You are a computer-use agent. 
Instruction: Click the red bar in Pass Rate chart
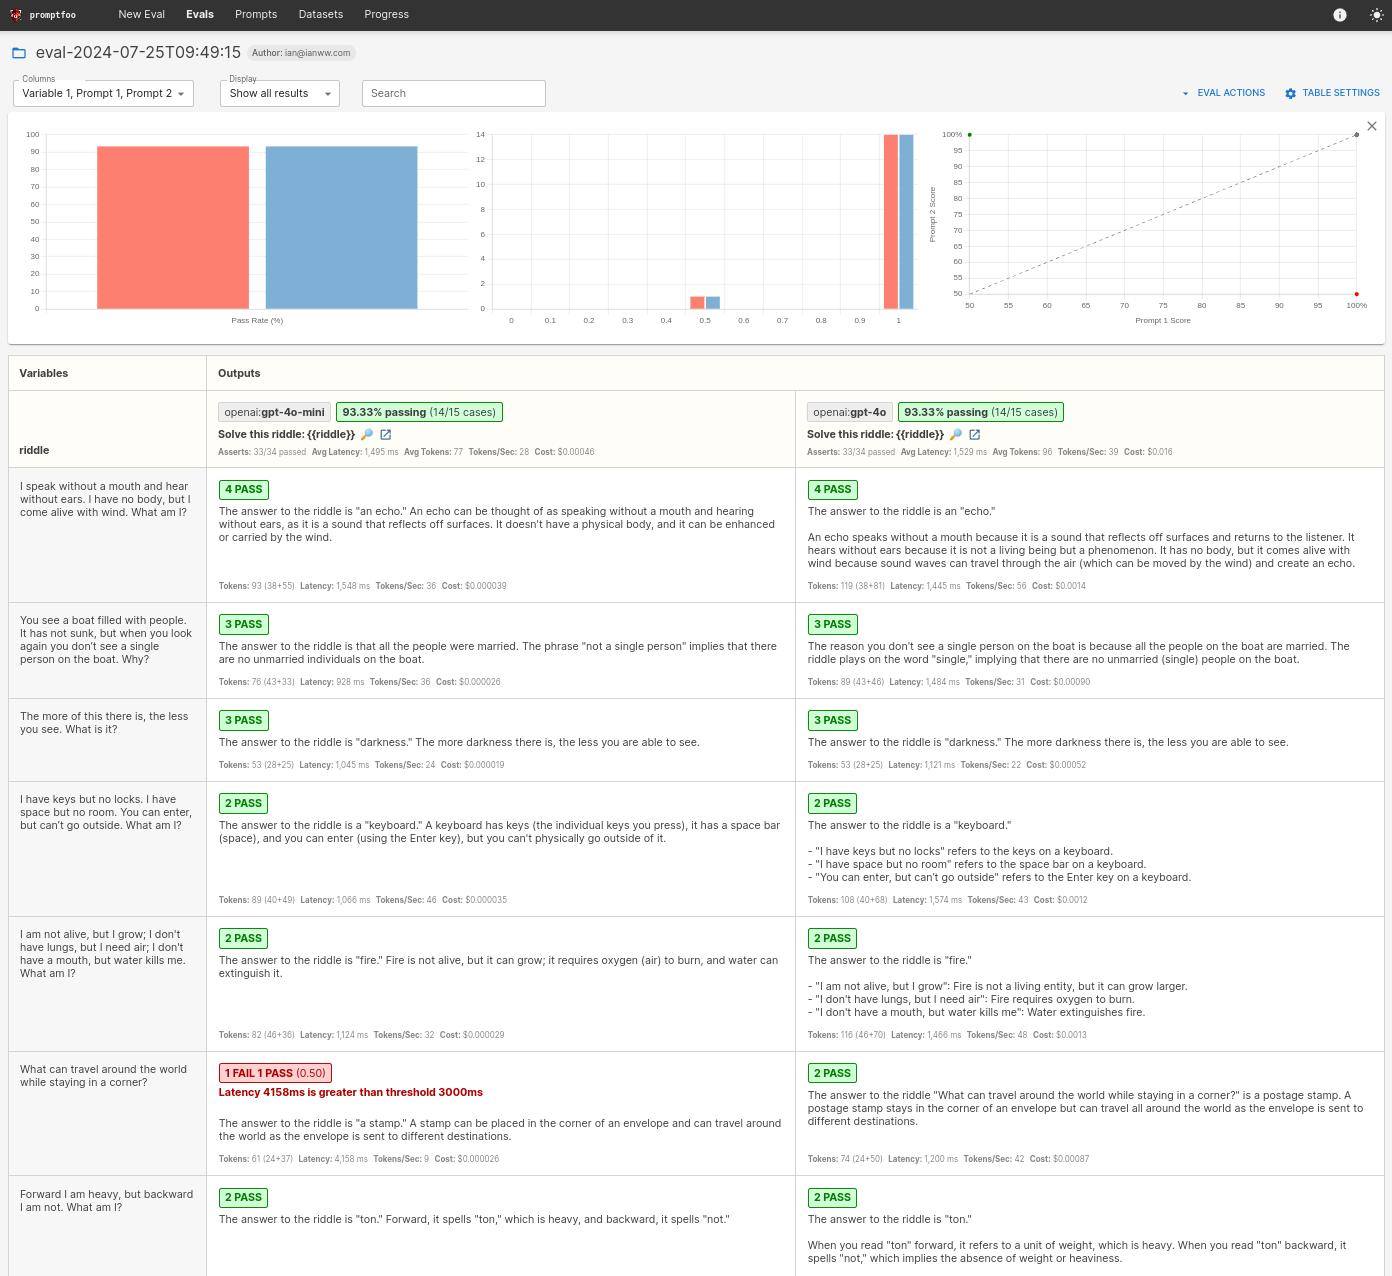pos(173,228)
